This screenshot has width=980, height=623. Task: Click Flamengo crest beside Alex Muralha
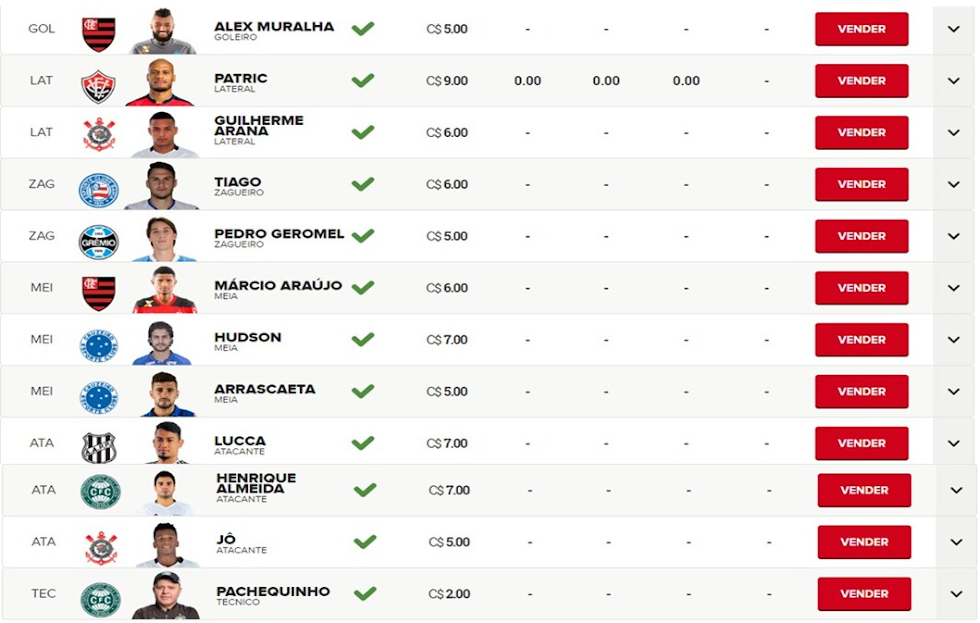tap(99, 34)
